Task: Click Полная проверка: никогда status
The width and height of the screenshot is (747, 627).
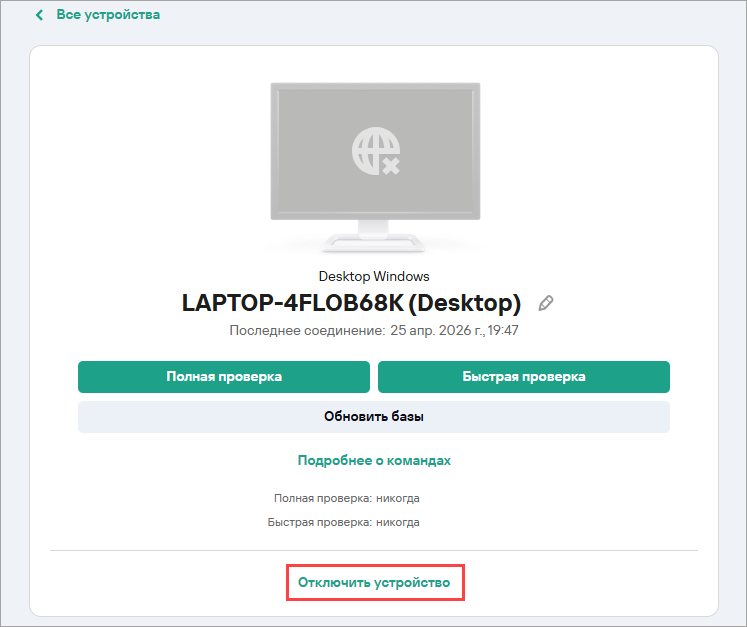Action: point(347,498)
